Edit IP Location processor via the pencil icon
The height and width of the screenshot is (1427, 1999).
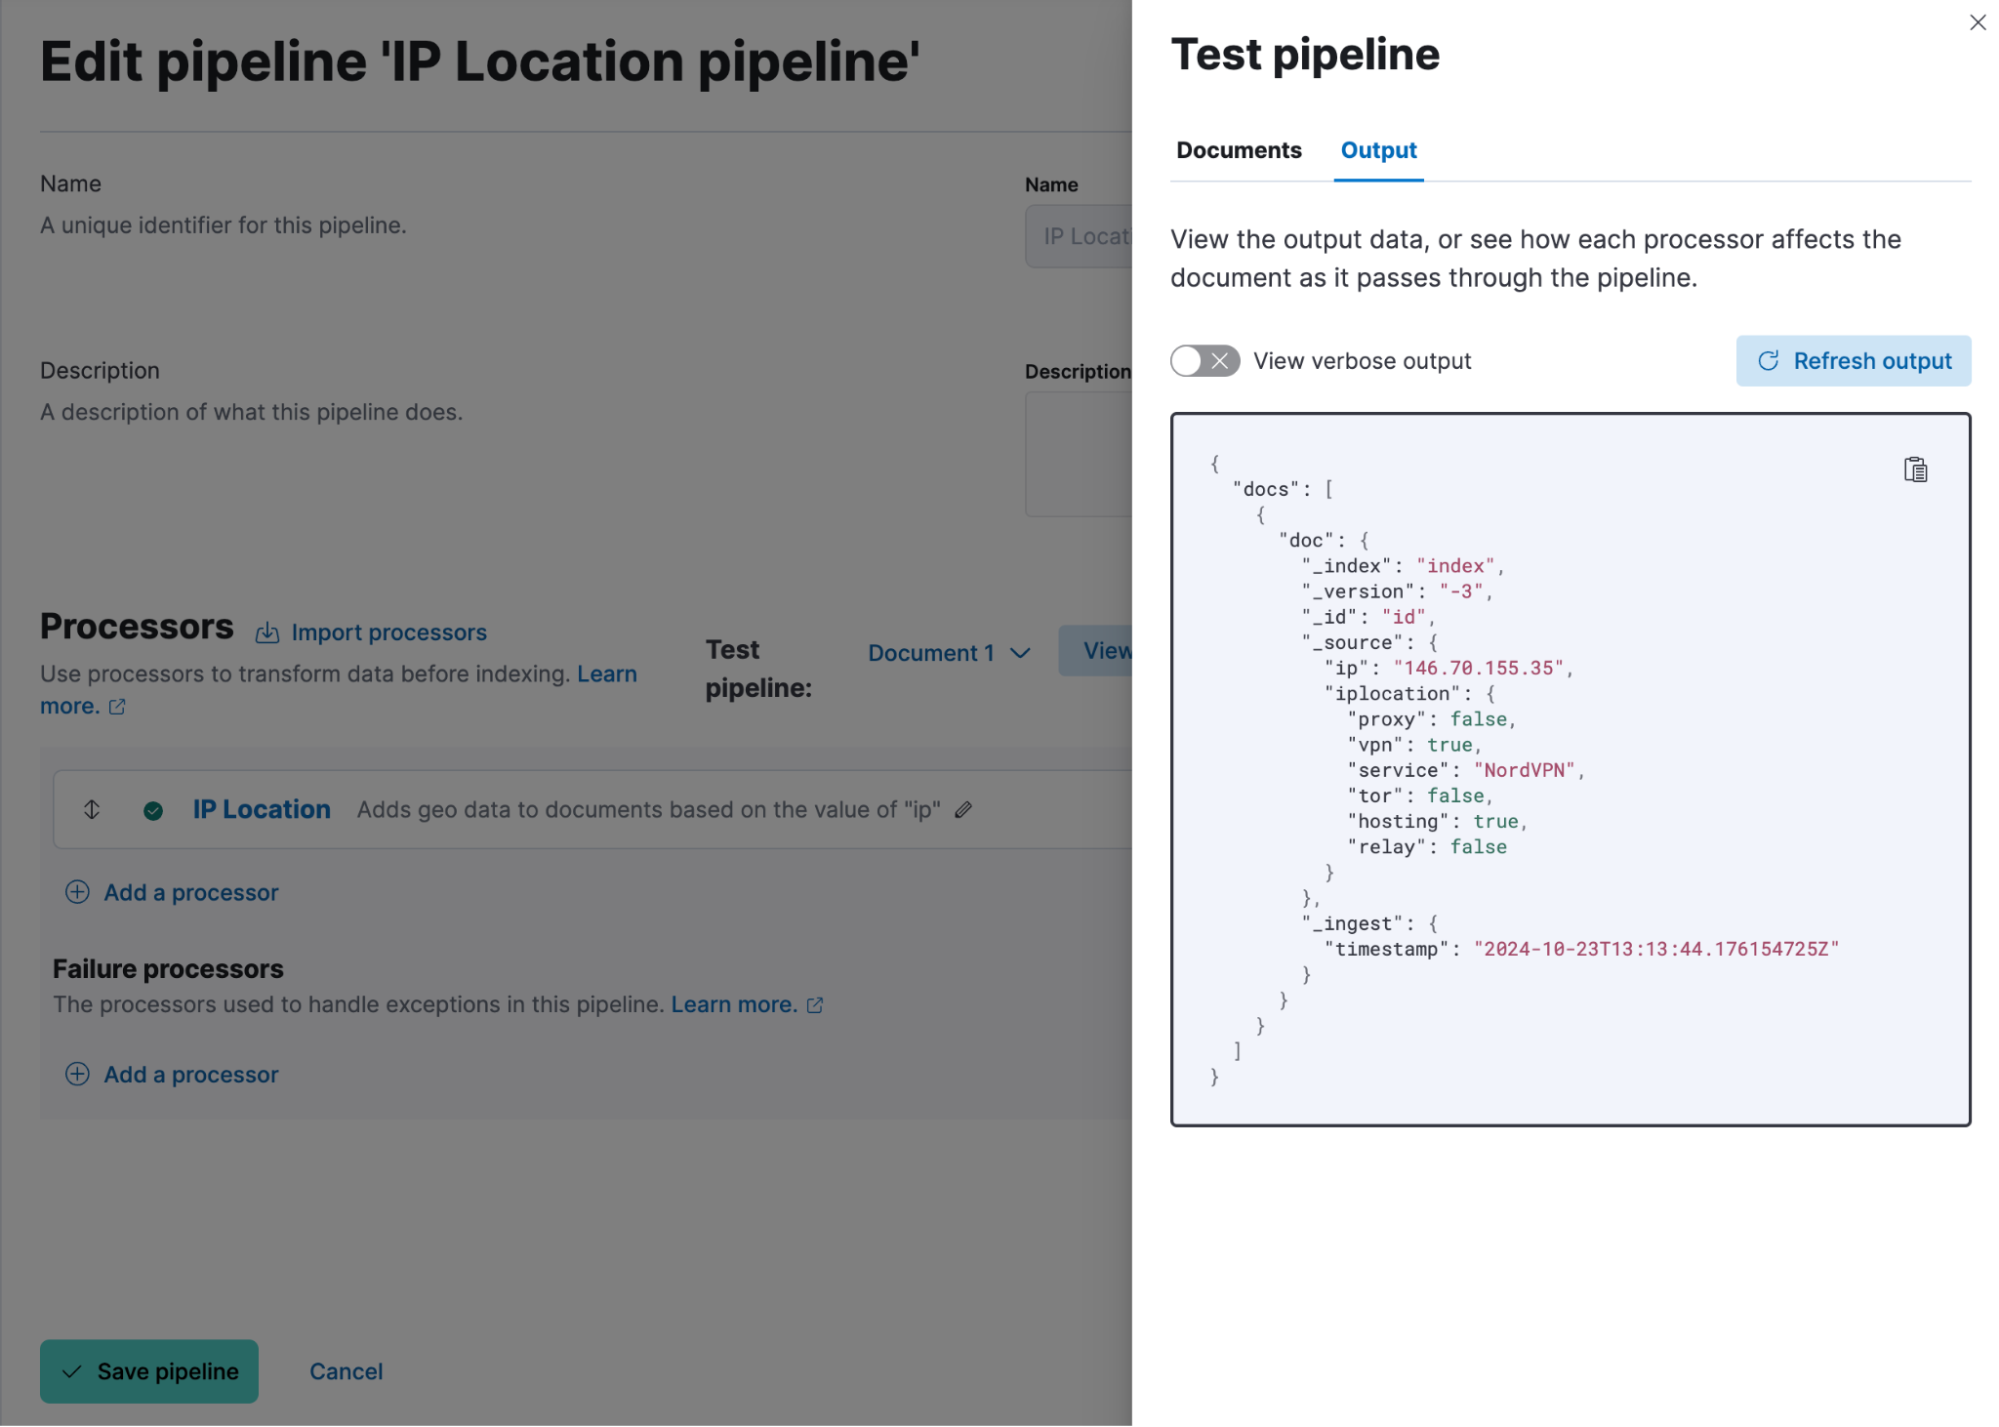pyautogui.click(x=963, y=809)
